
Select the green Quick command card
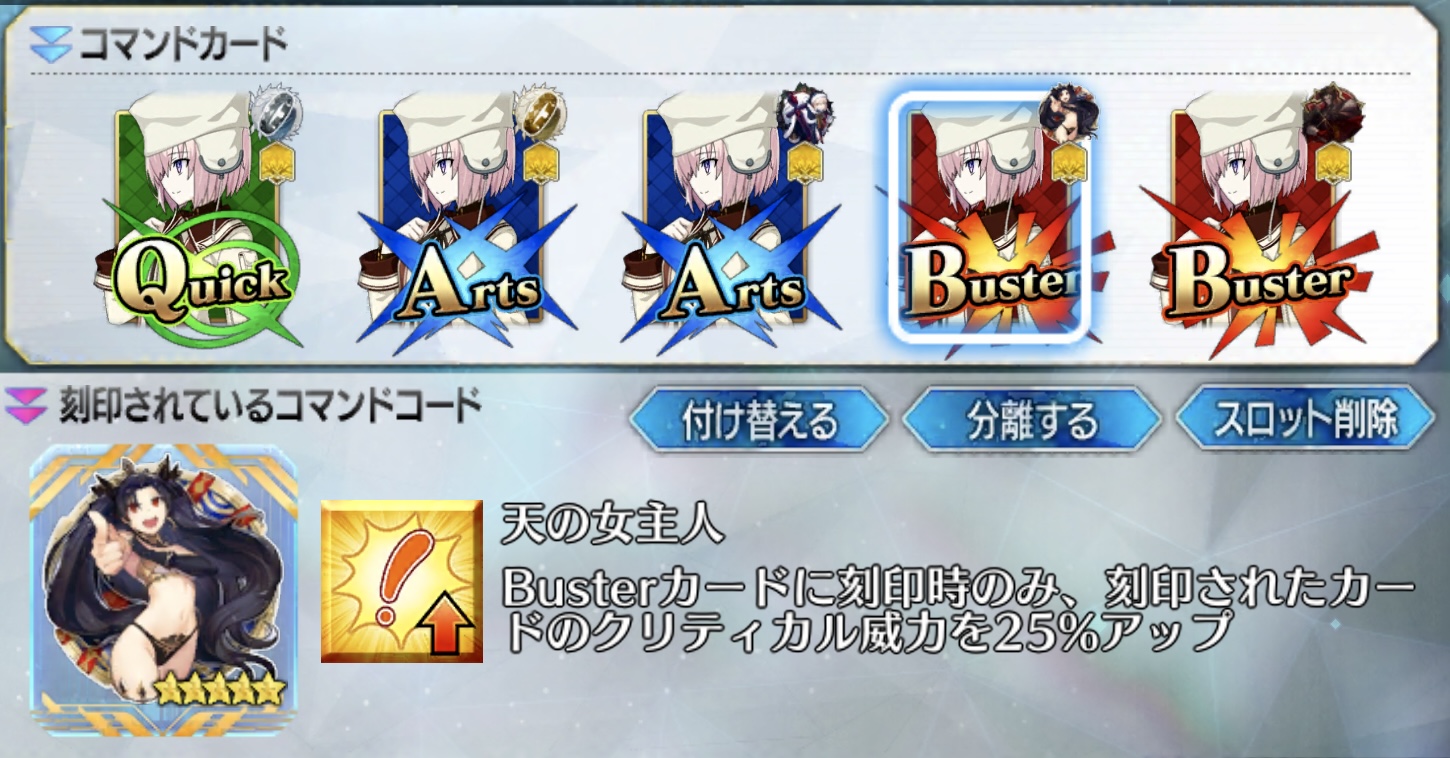(x=200, y=220)
